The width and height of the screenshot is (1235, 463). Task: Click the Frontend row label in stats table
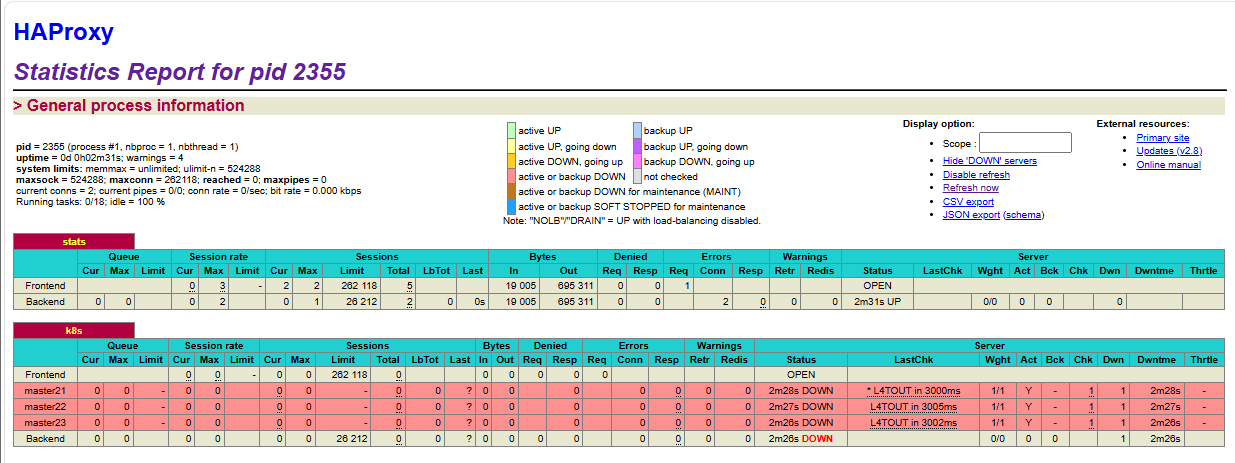(45, 285)
